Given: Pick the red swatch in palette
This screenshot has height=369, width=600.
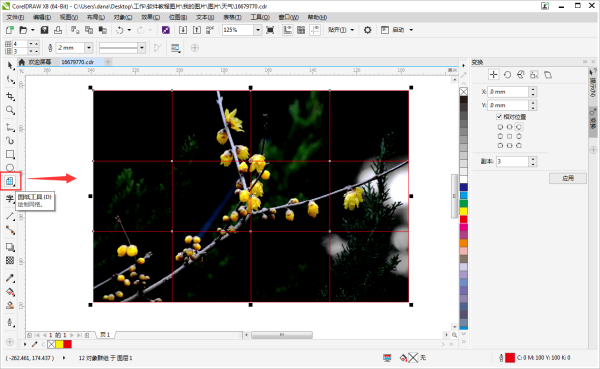Looking at the screenshot, I should coord(463,219).
